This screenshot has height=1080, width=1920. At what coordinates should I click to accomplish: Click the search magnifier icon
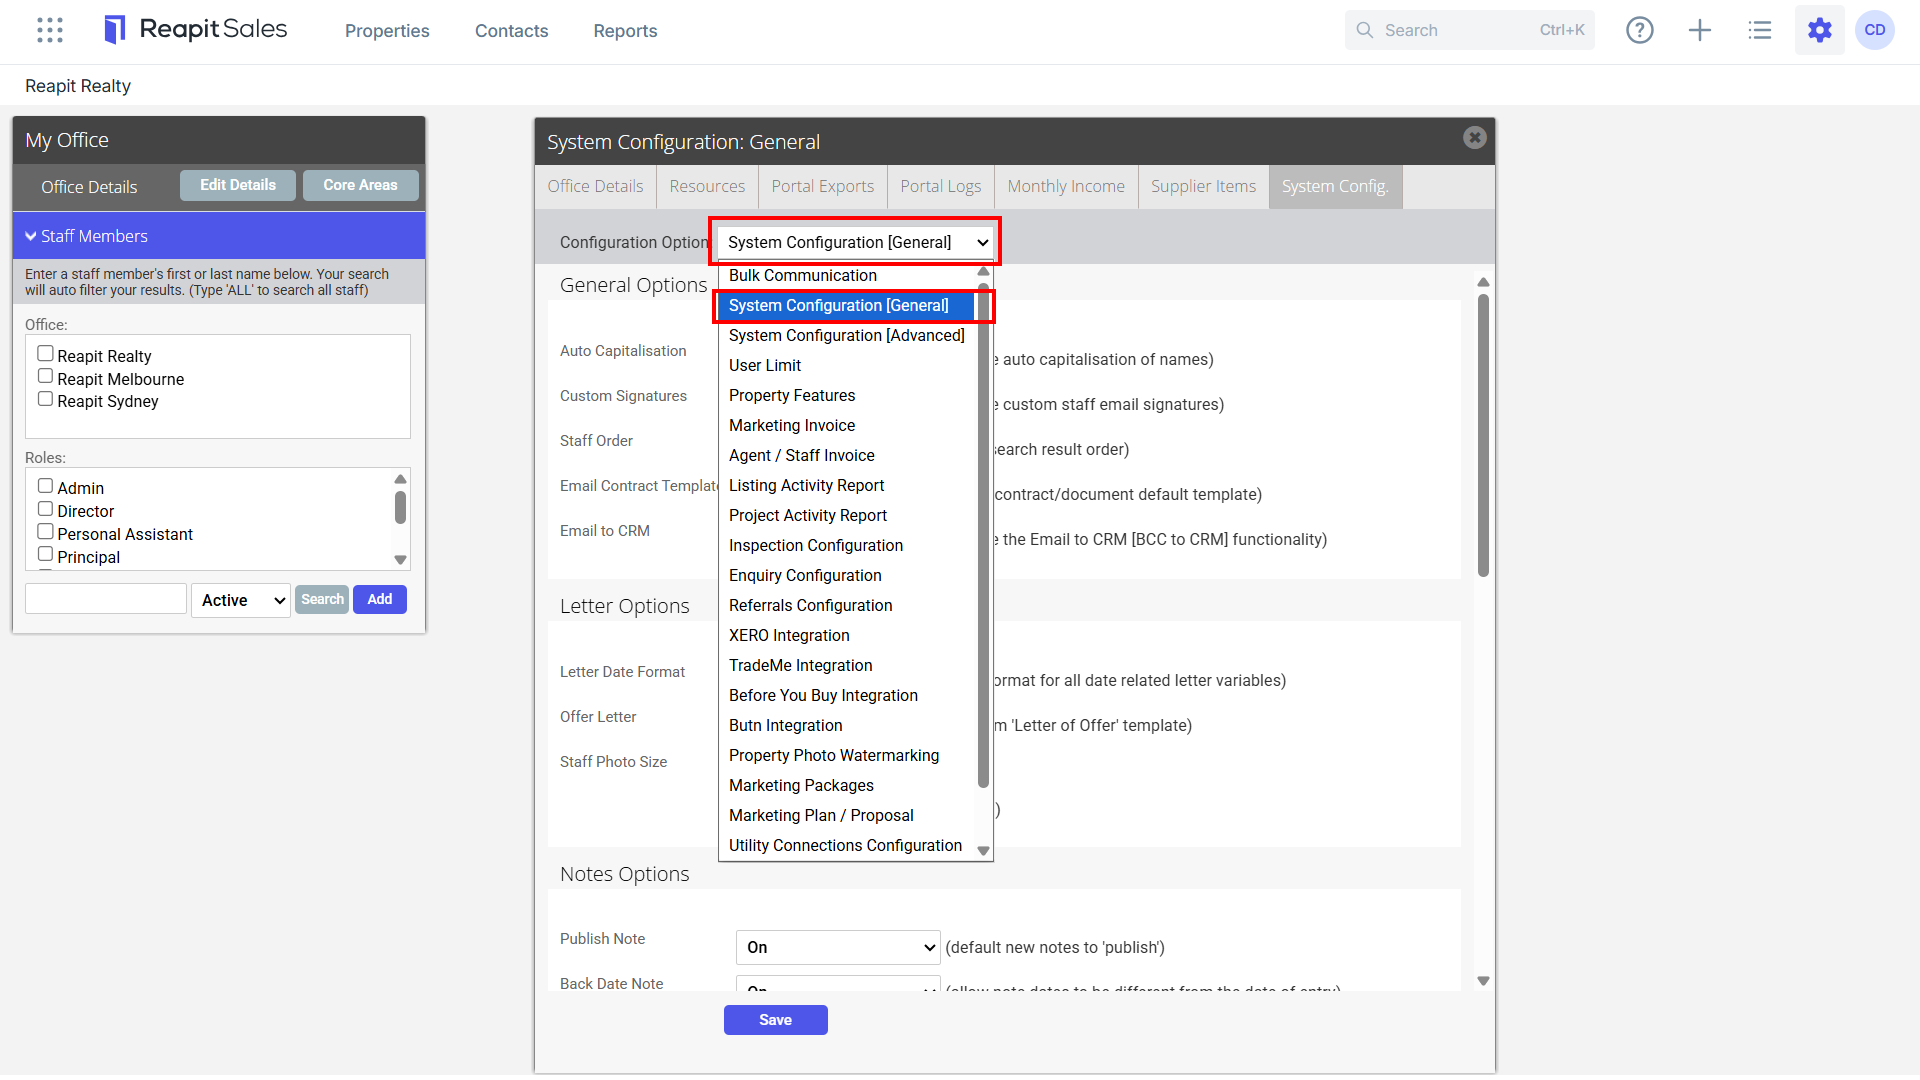point(1365,30)
